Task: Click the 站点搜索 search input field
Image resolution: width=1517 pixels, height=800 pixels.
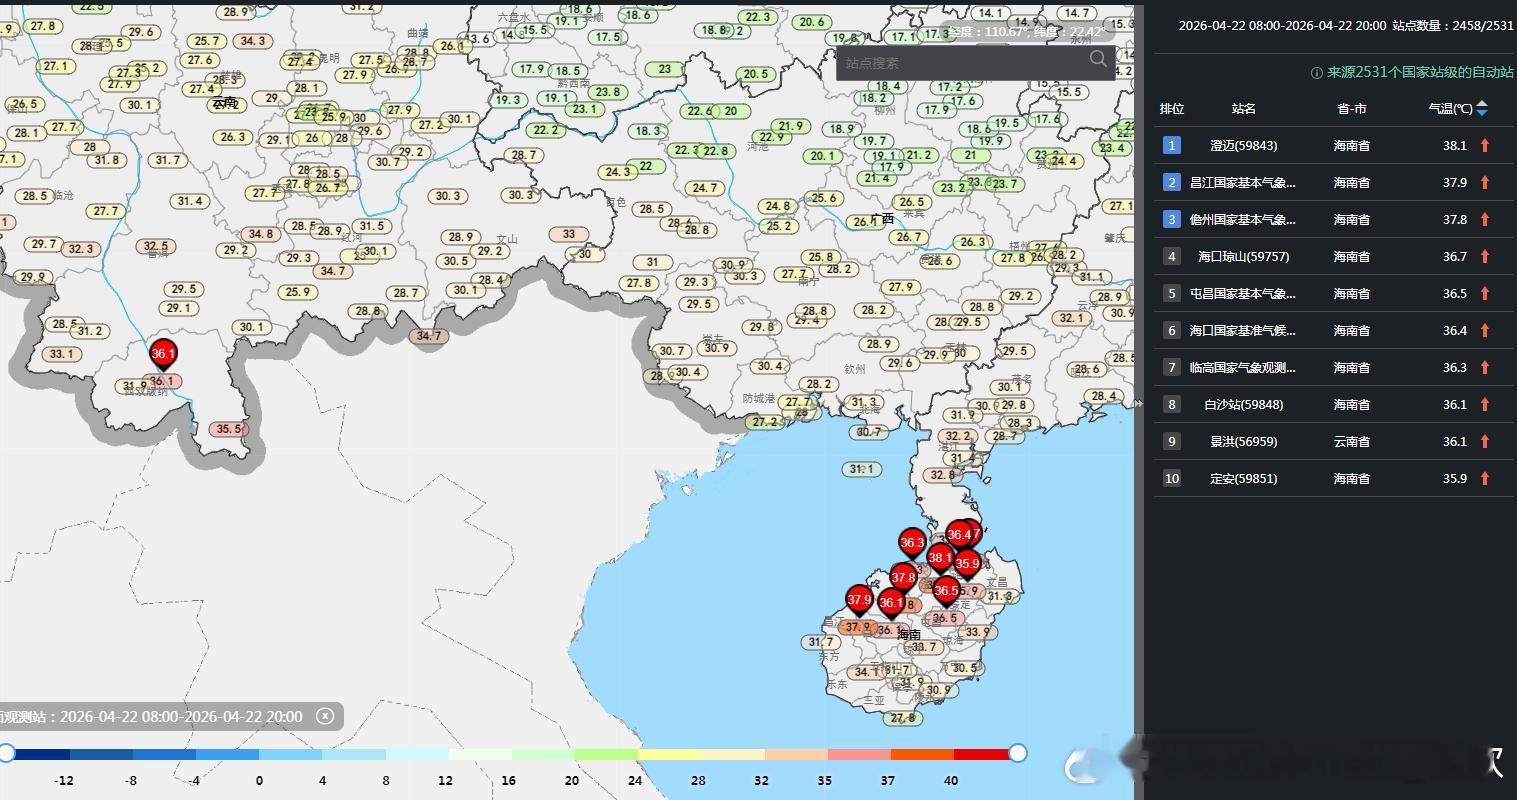Action: point(960,63)
